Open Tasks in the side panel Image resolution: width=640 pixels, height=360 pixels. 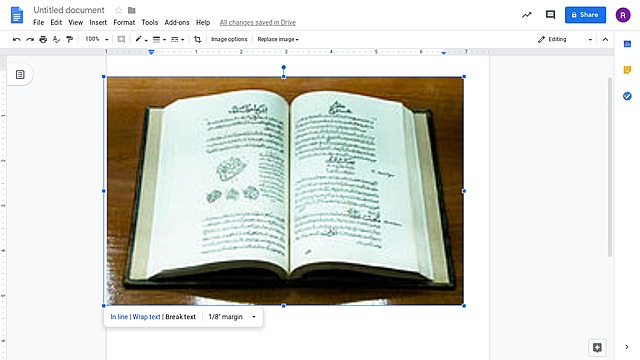627,96
